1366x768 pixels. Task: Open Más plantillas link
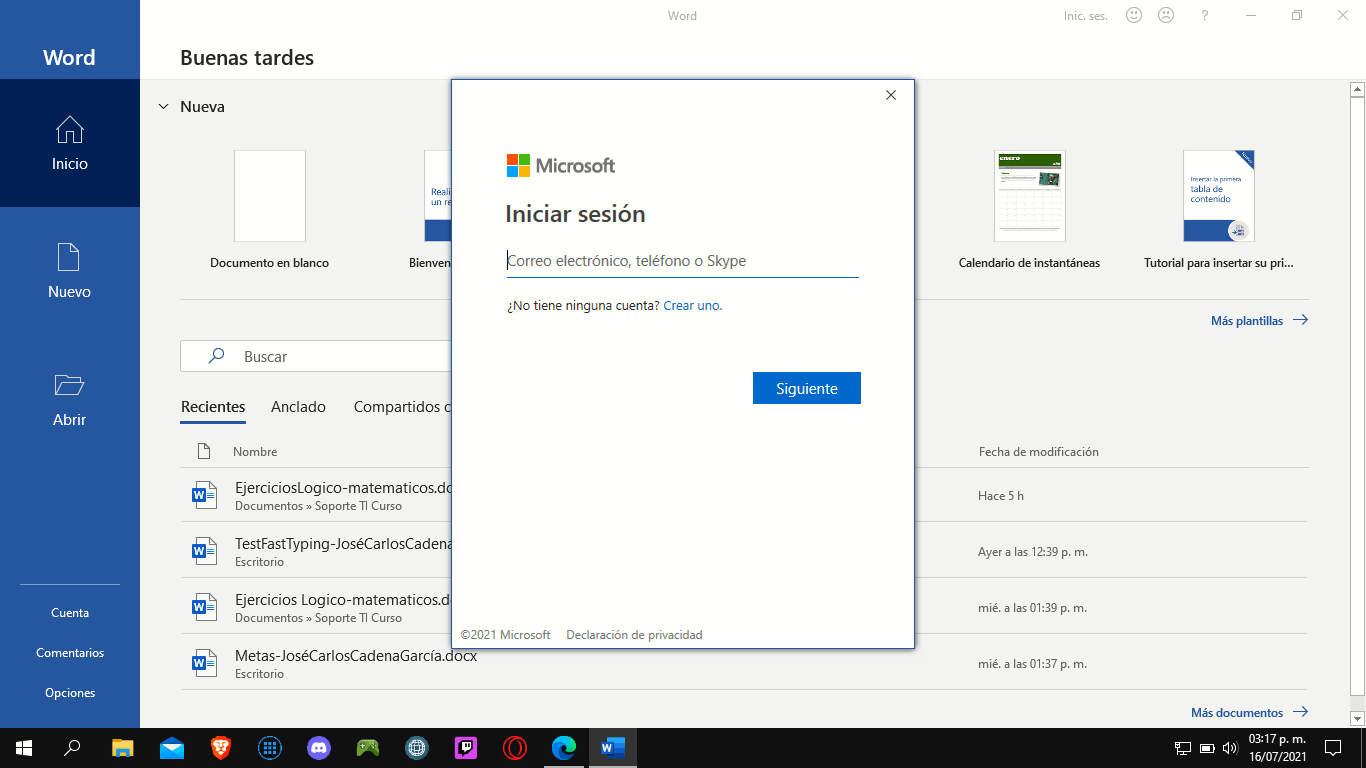(x=1259, y=321)
